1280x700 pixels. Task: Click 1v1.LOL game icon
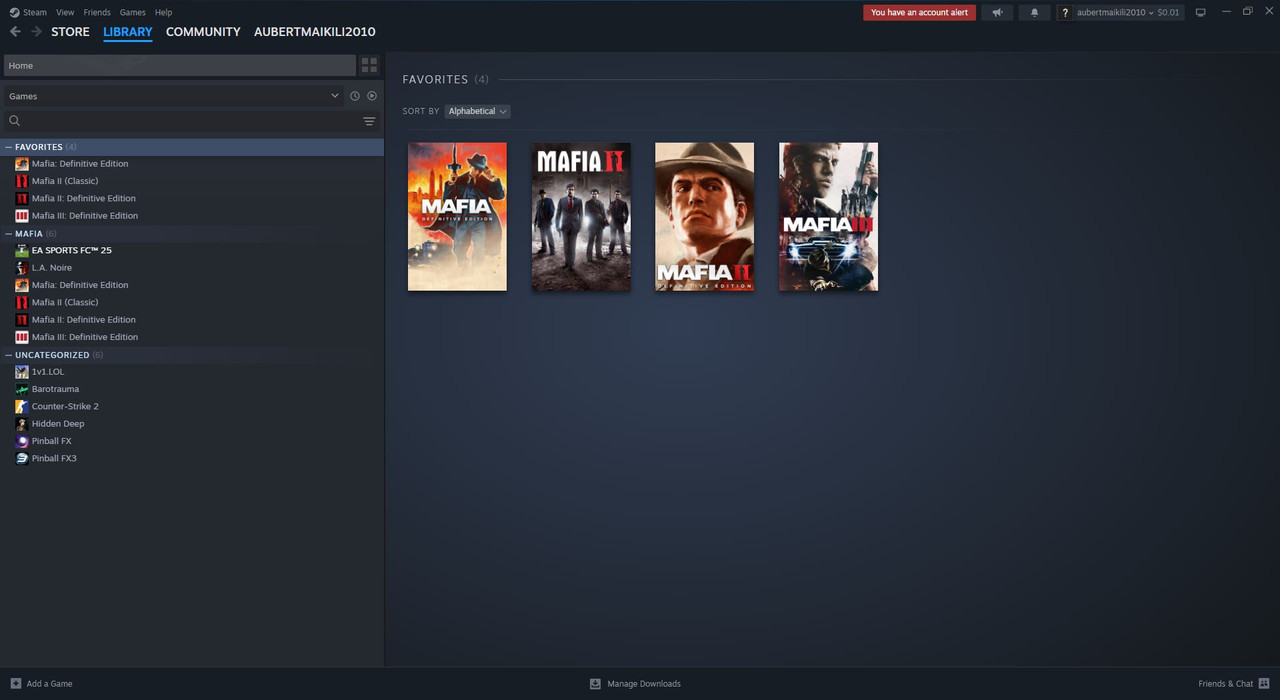pos(22,371)
